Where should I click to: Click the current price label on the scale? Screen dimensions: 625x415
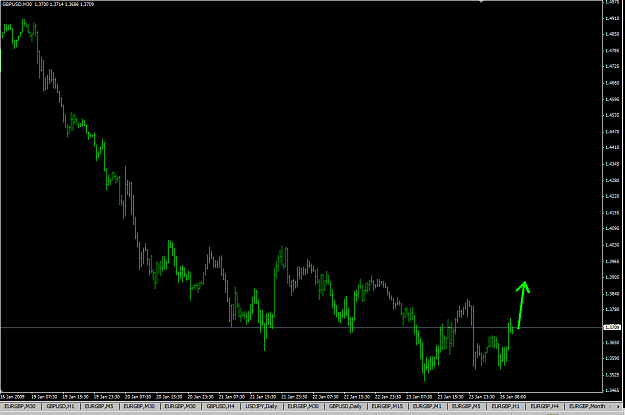tap(612, 327)
